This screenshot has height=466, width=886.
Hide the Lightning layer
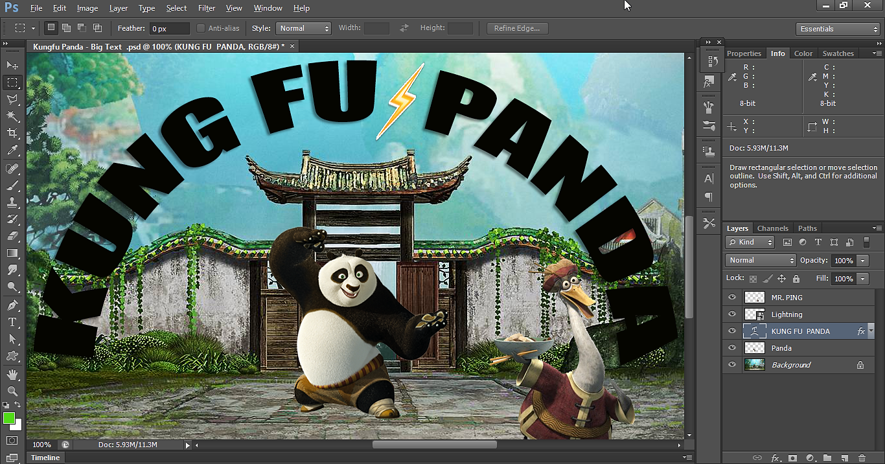coord(732,314)
